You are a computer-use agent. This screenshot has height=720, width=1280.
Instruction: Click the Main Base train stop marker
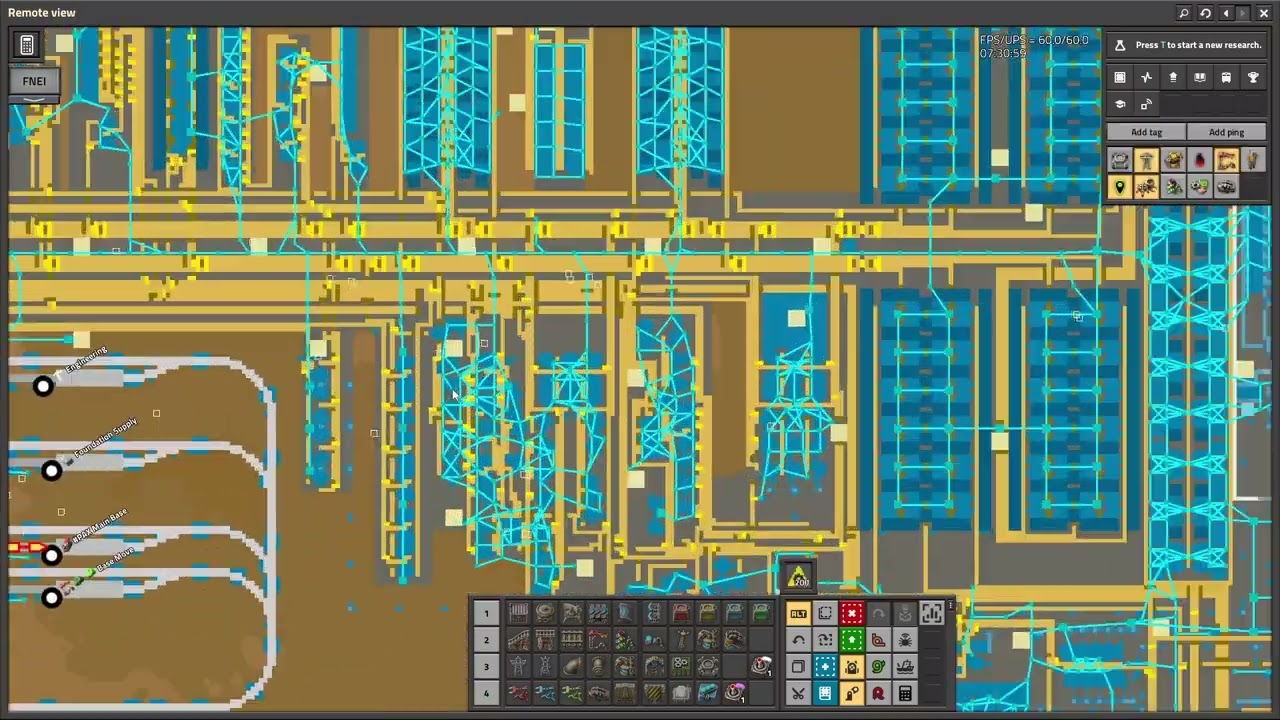[51, 555]
